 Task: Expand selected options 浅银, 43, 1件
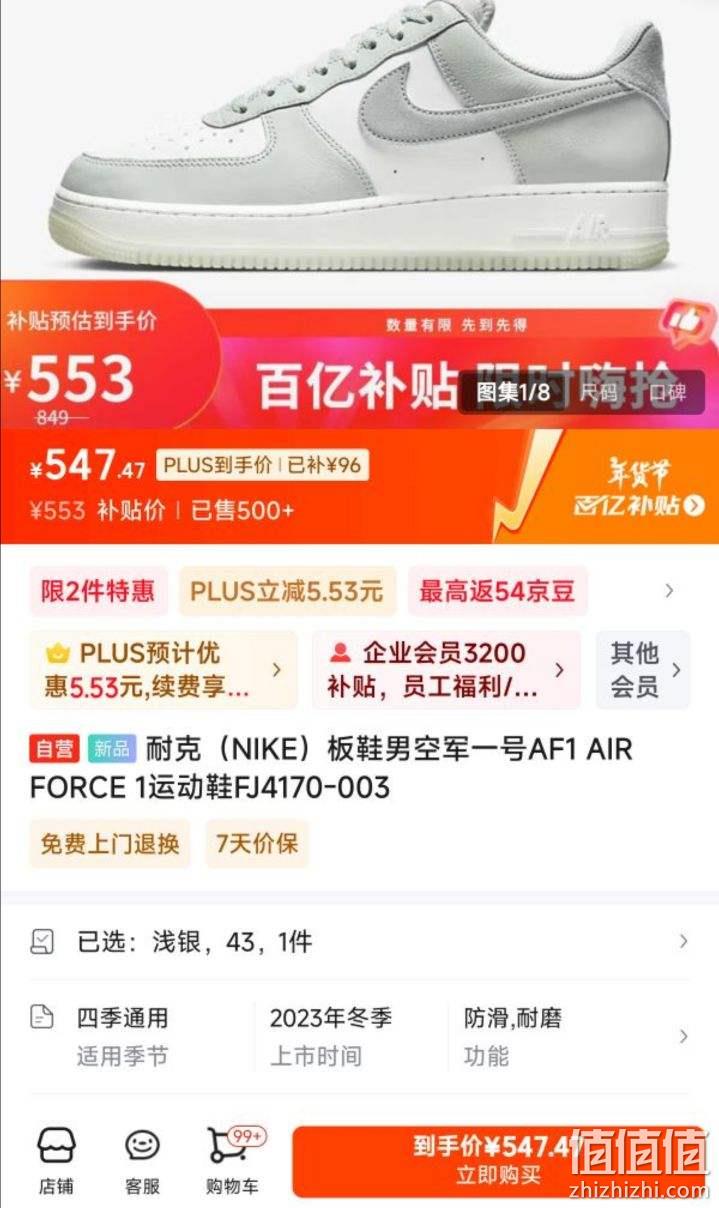tap(359, 941)
